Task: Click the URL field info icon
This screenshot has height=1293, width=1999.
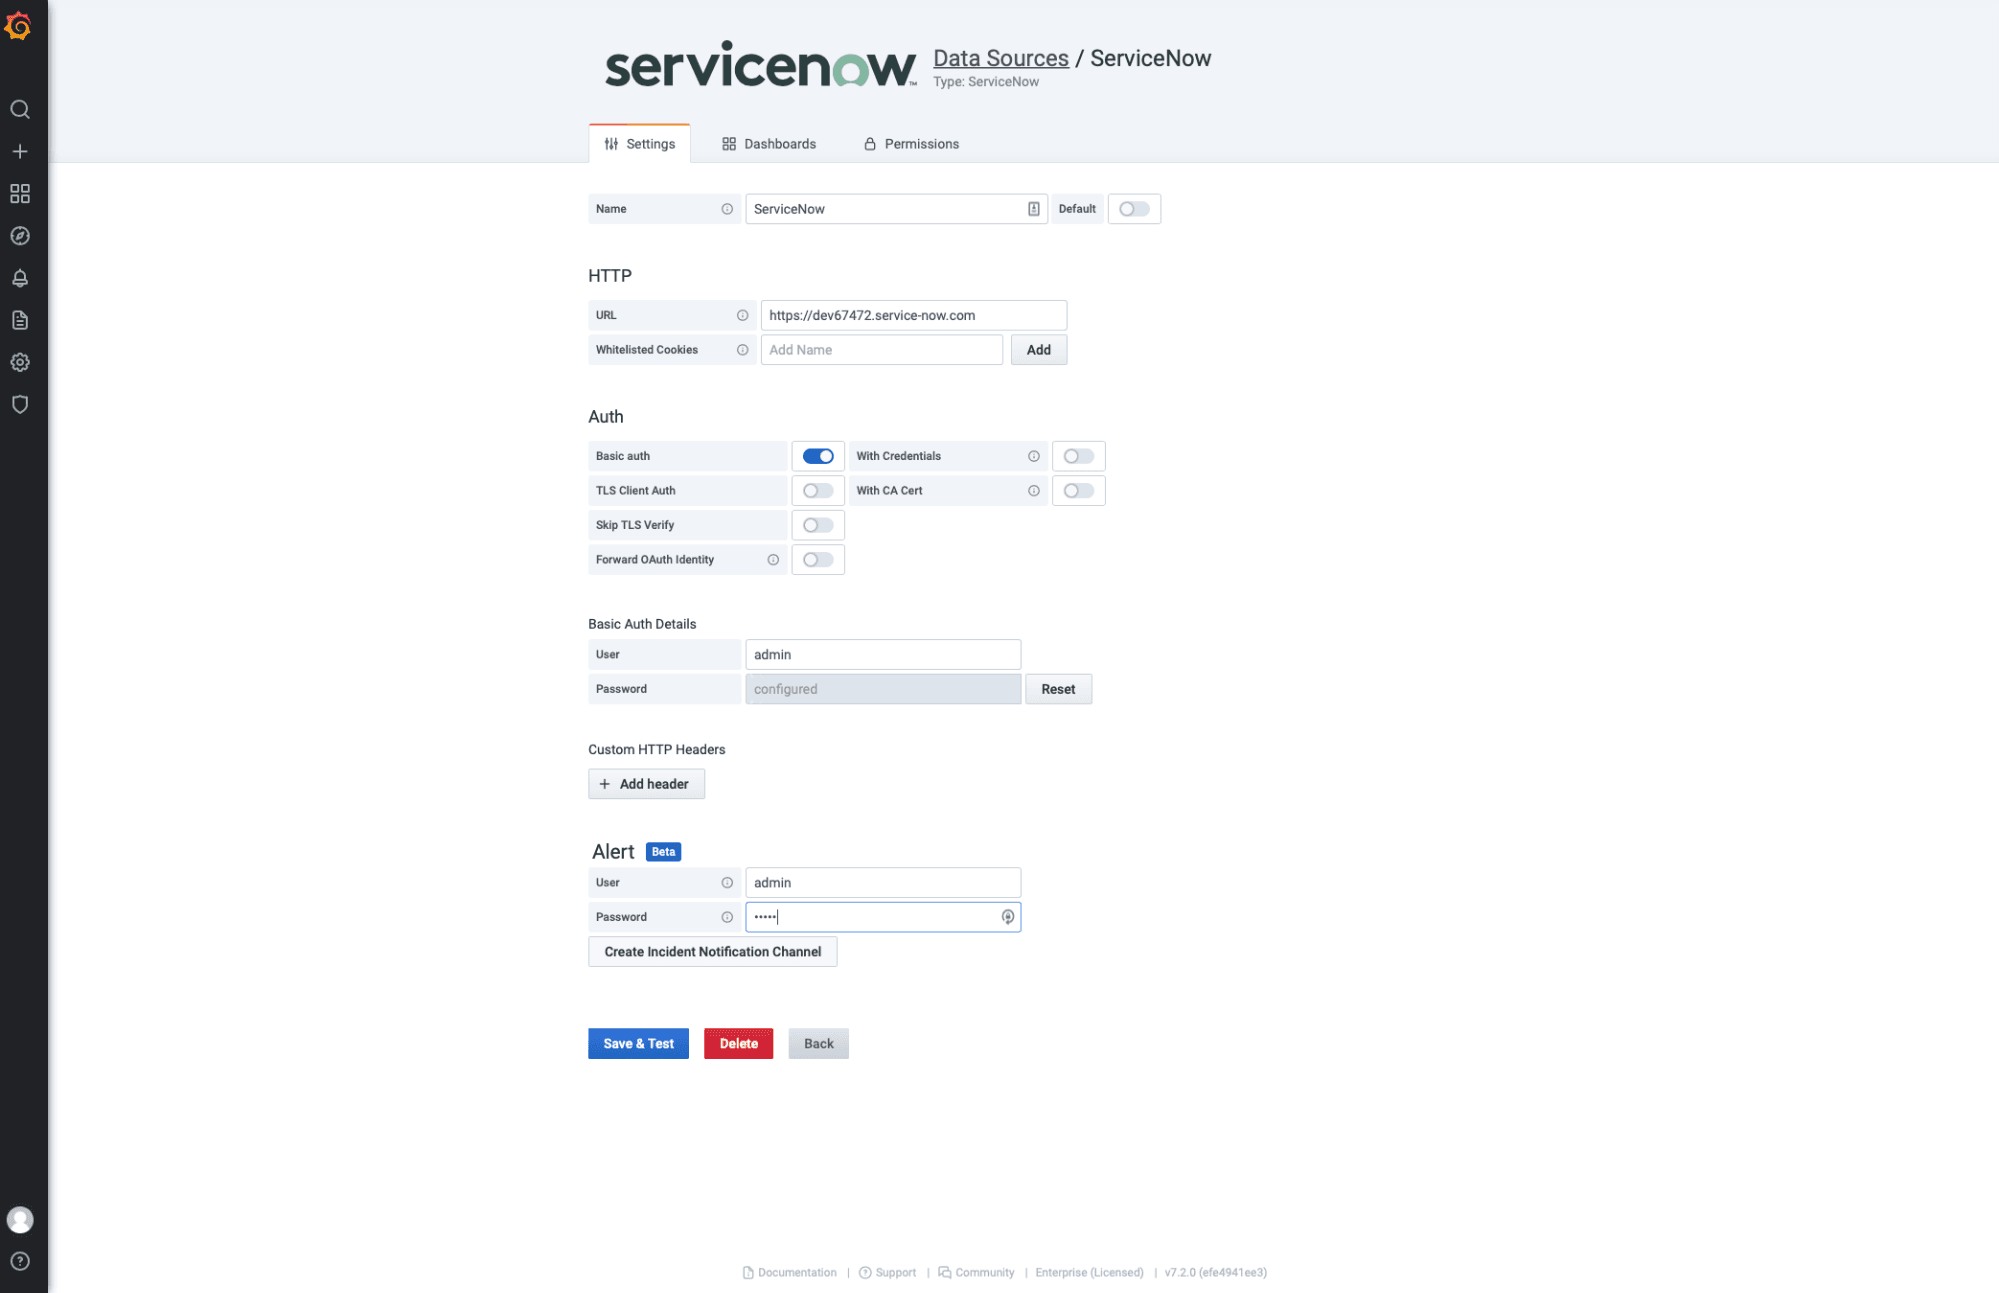Action: 742,315
